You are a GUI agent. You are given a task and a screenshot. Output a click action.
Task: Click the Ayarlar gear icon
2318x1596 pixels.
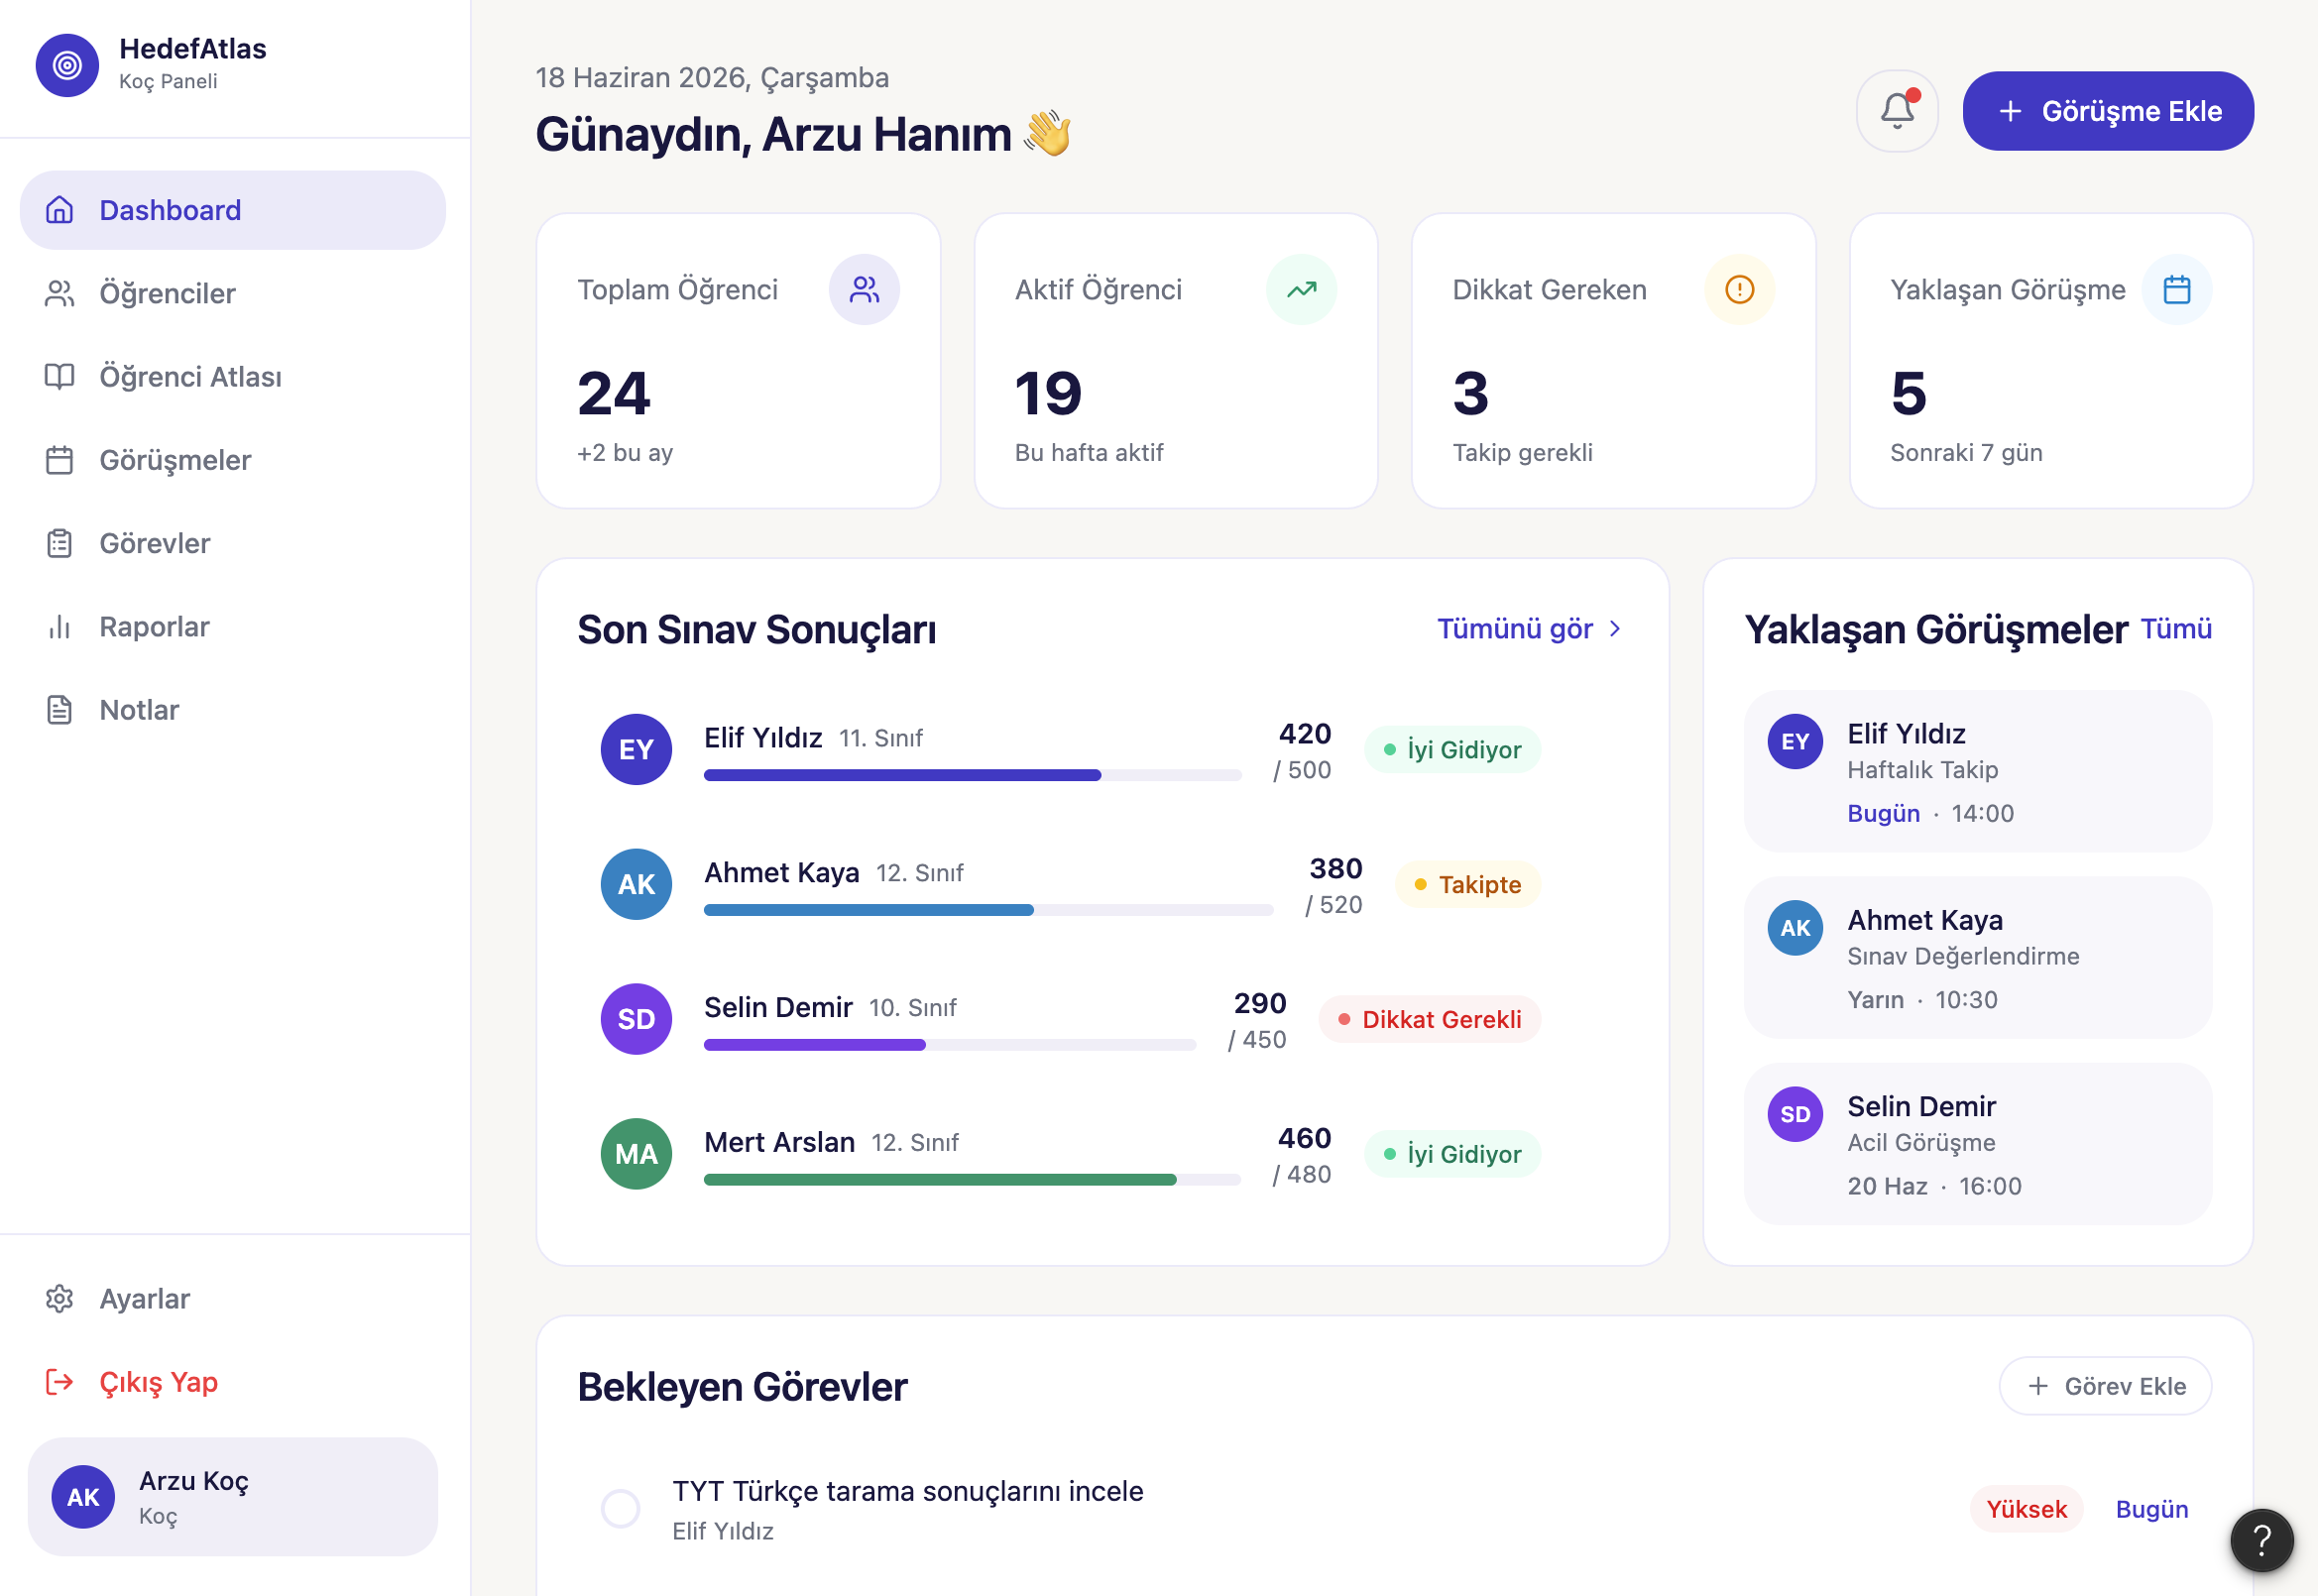[60, 1298]
